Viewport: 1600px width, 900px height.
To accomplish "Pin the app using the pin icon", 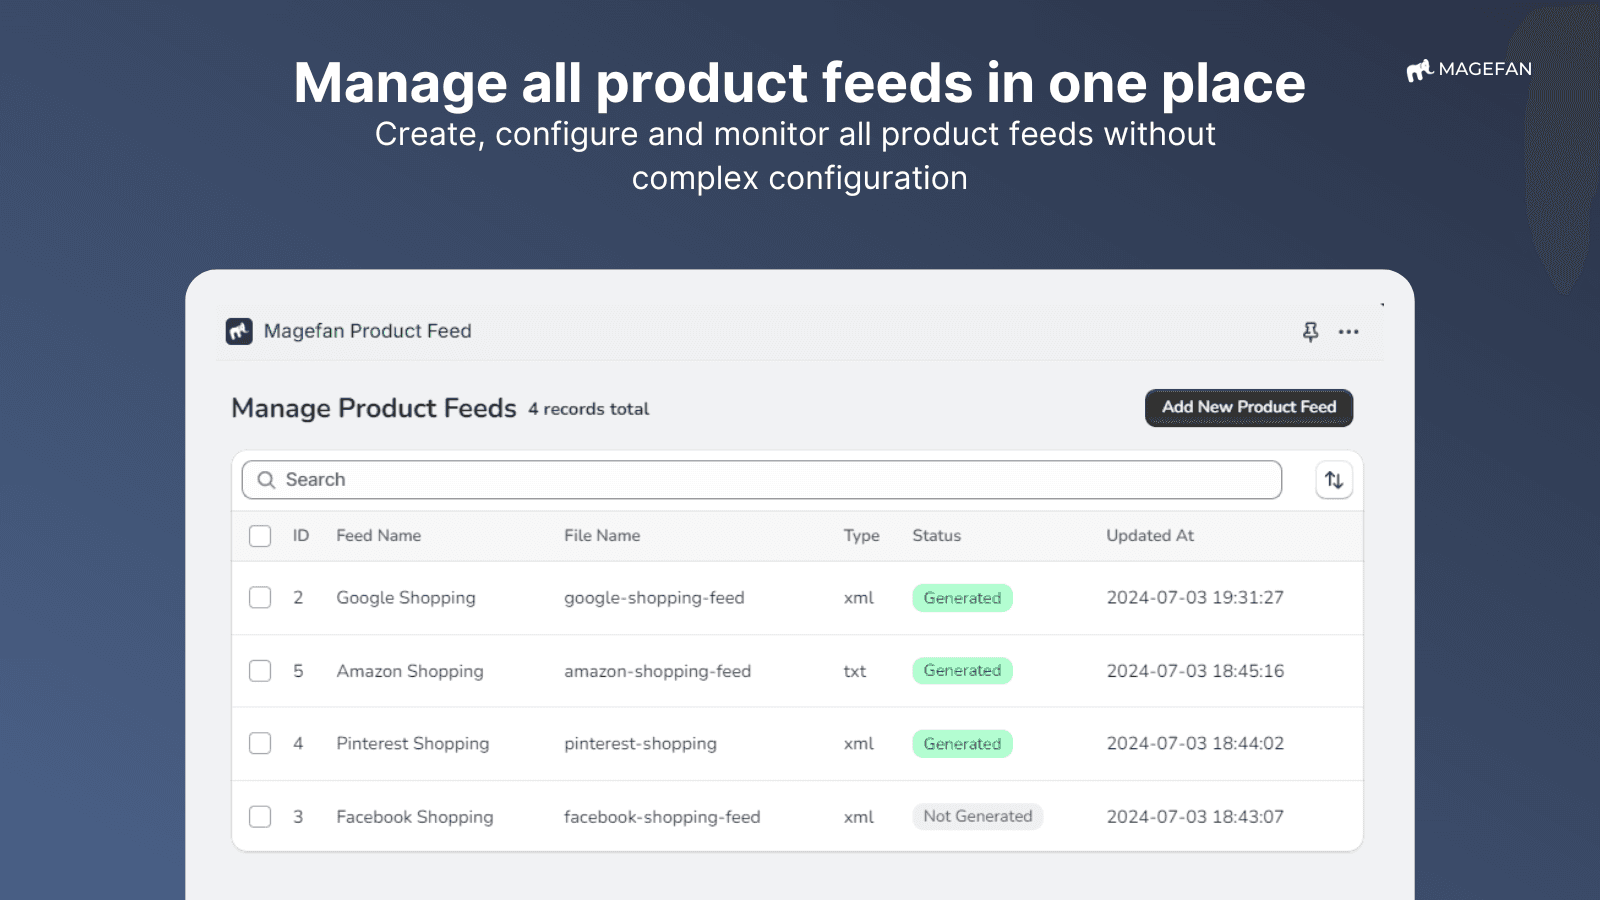I will 1310,332.
